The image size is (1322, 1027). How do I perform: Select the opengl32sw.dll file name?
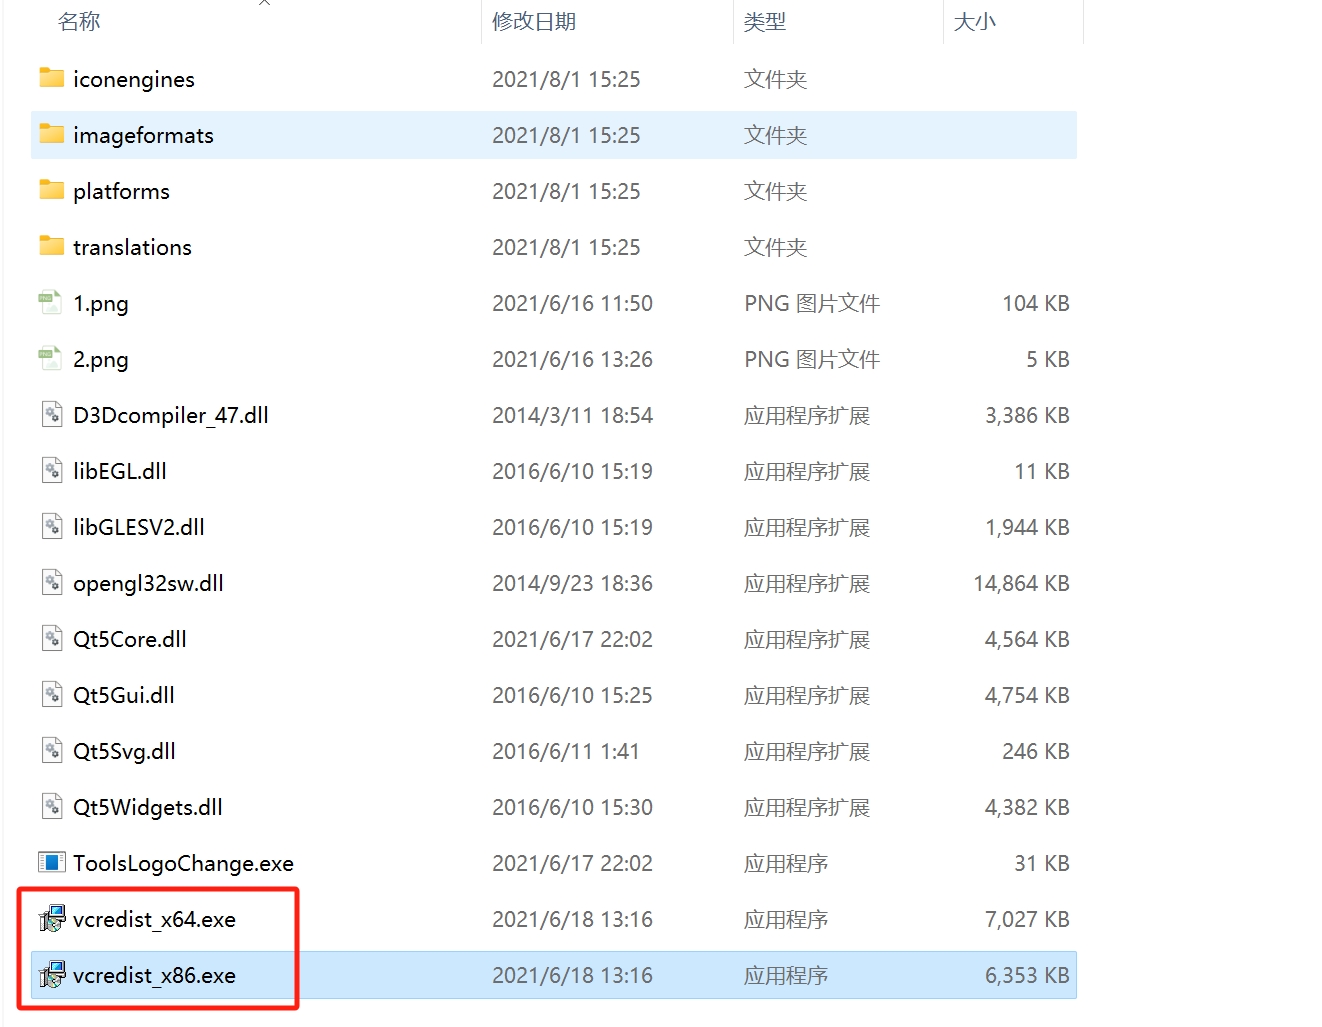148,583
